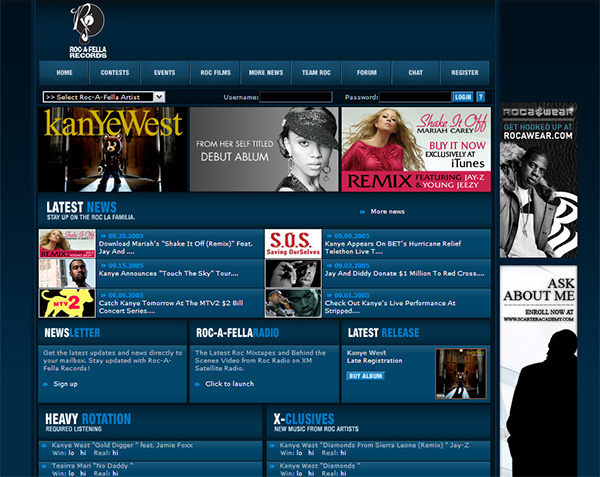Open the Home menu item
600x477 pixels.
coord(64,73)
